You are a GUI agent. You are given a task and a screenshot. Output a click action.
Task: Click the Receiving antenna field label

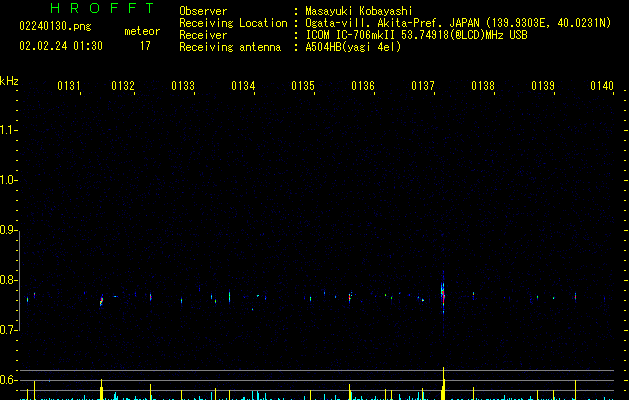coord(230,47)
